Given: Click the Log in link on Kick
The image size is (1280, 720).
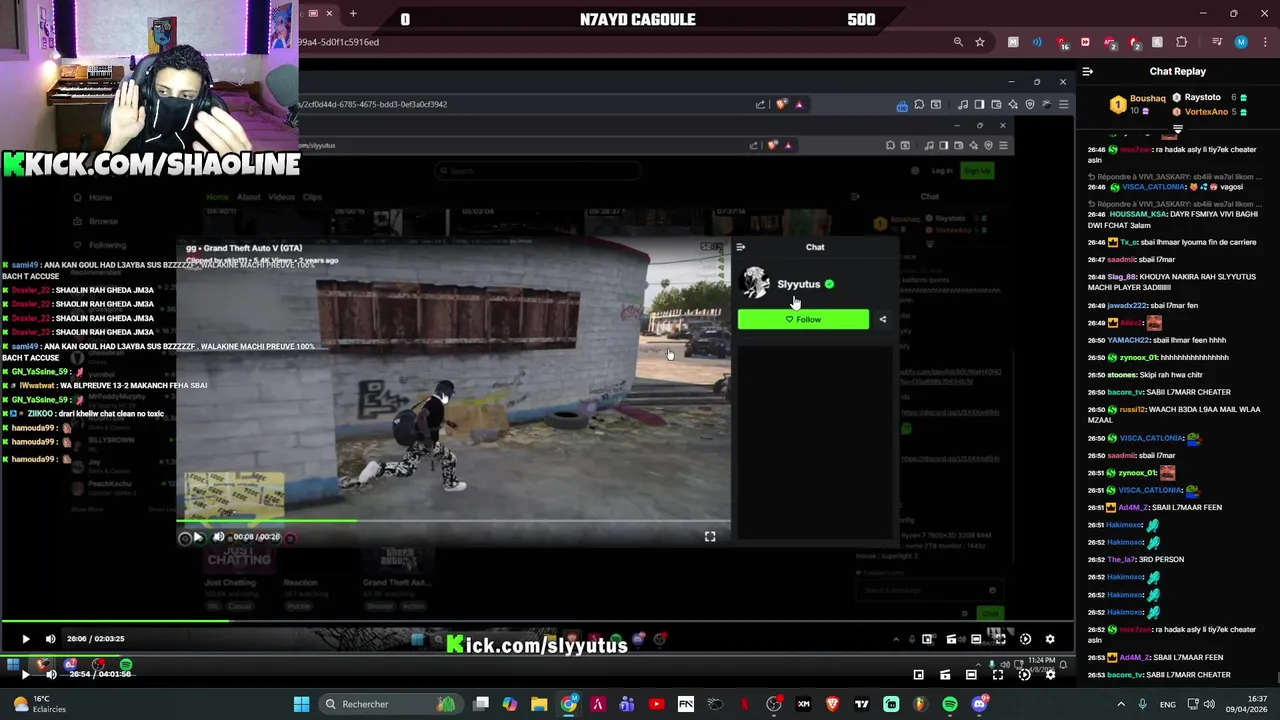Looking at the screenshot, I should click(942, 171).
